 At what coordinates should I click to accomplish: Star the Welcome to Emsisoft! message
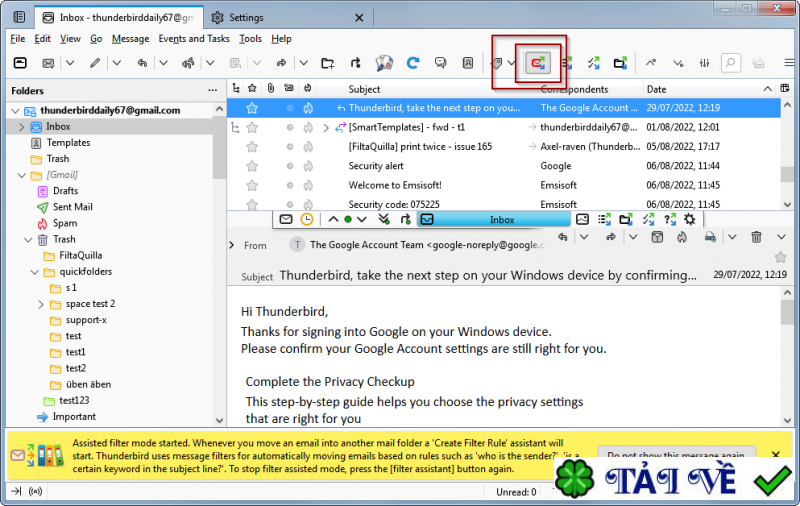tap(252, 185)
